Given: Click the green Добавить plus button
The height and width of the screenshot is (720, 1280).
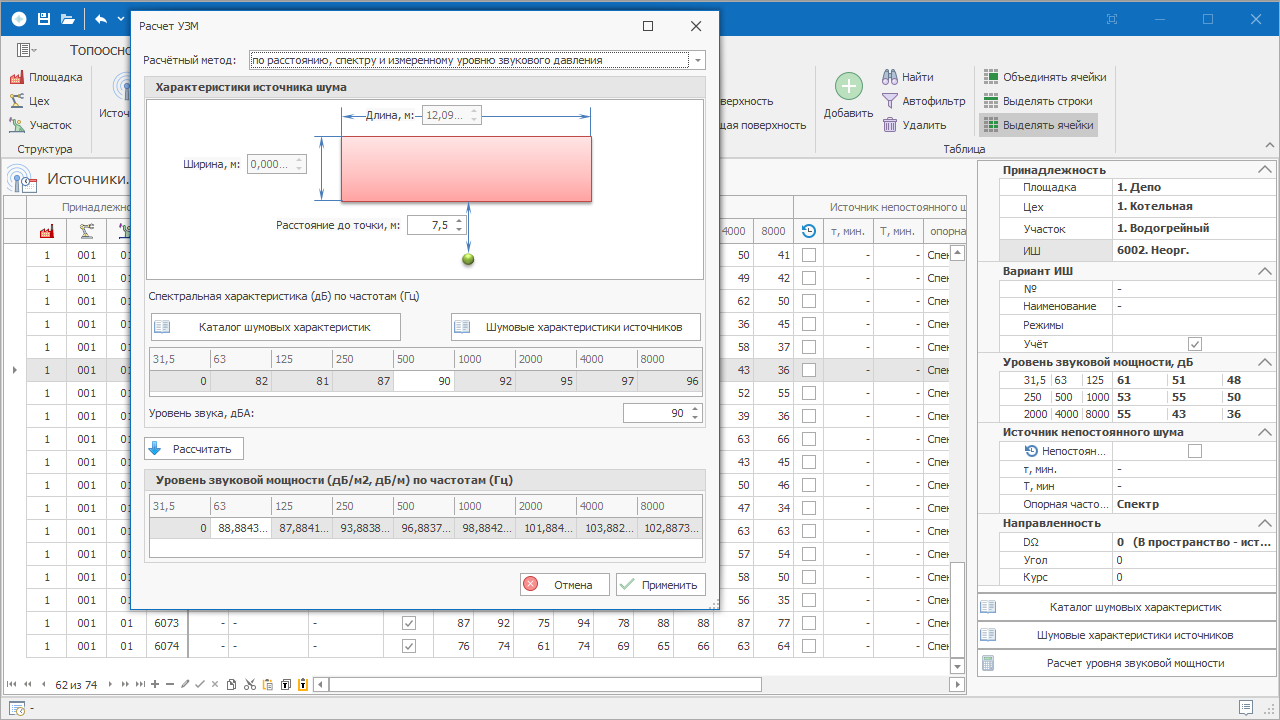Looking at the screenshot, I should click(x=849, y=96).
